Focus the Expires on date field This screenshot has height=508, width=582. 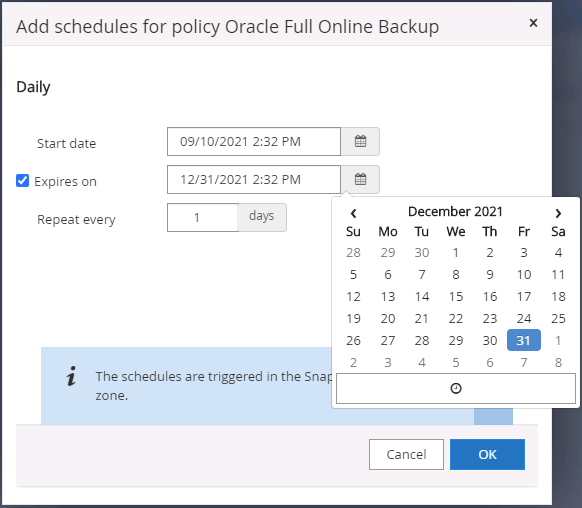[x=254, y=179]
